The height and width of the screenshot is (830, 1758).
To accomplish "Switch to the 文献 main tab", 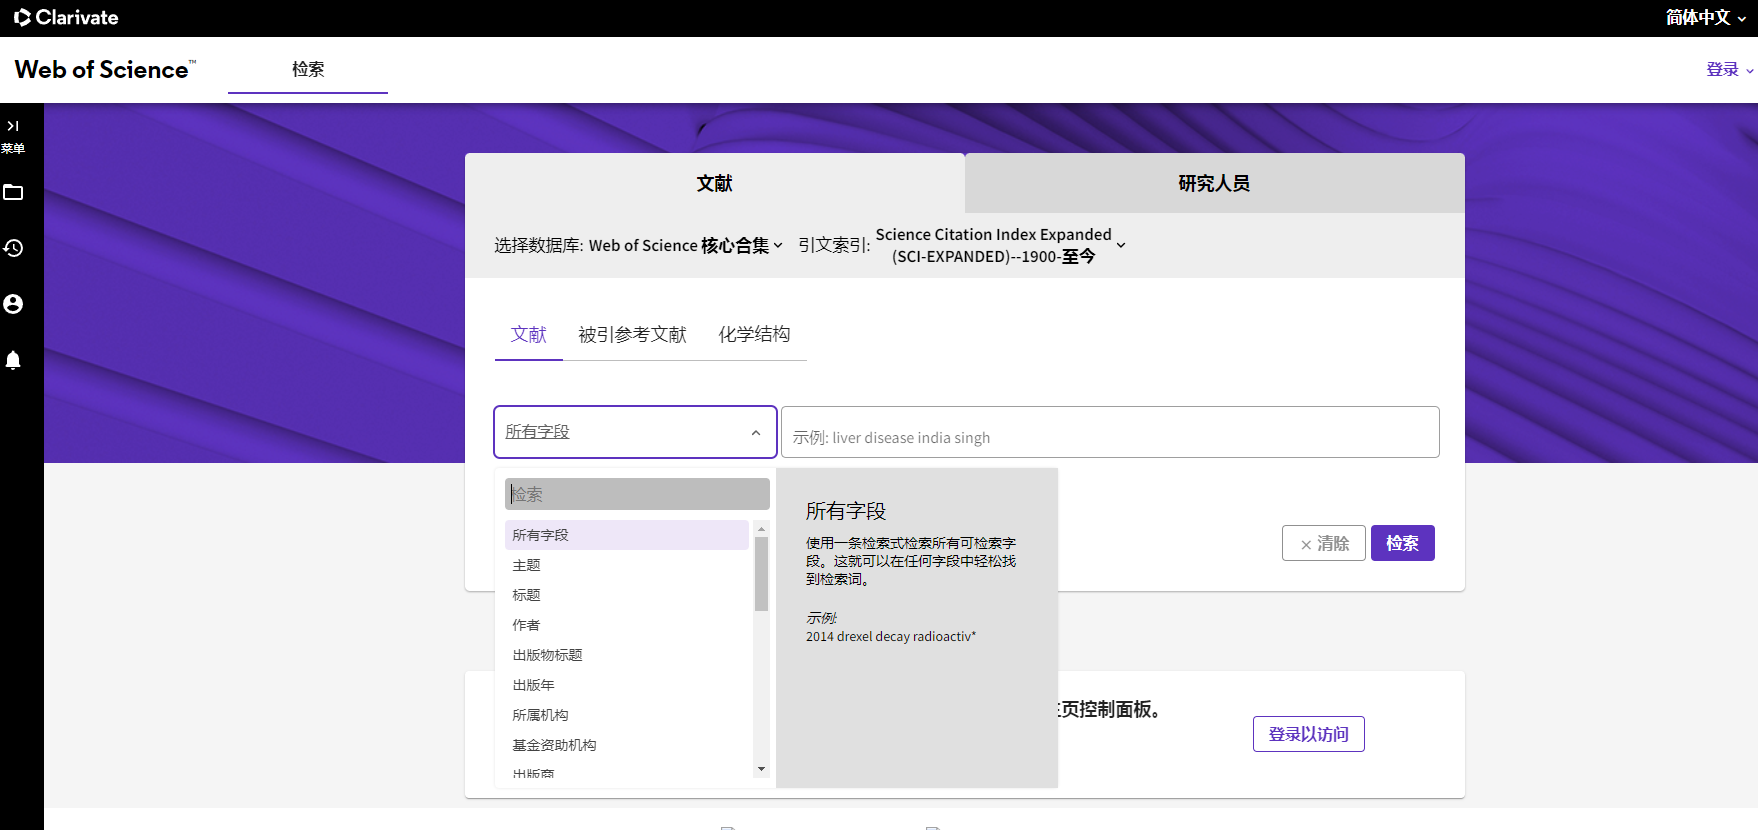I will pyautogui.click(x=715, y=183).
